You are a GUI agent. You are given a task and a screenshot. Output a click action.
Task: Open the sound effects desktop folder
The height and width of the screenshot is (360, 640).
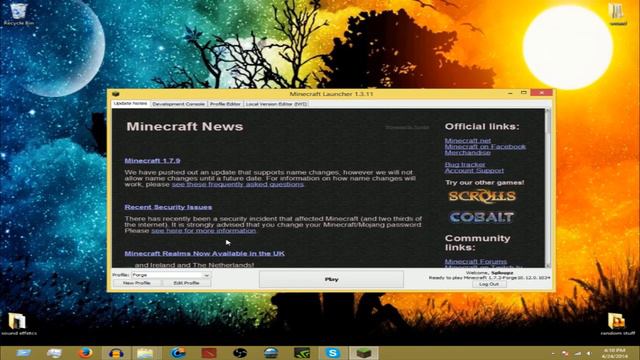tap(18, 324)
